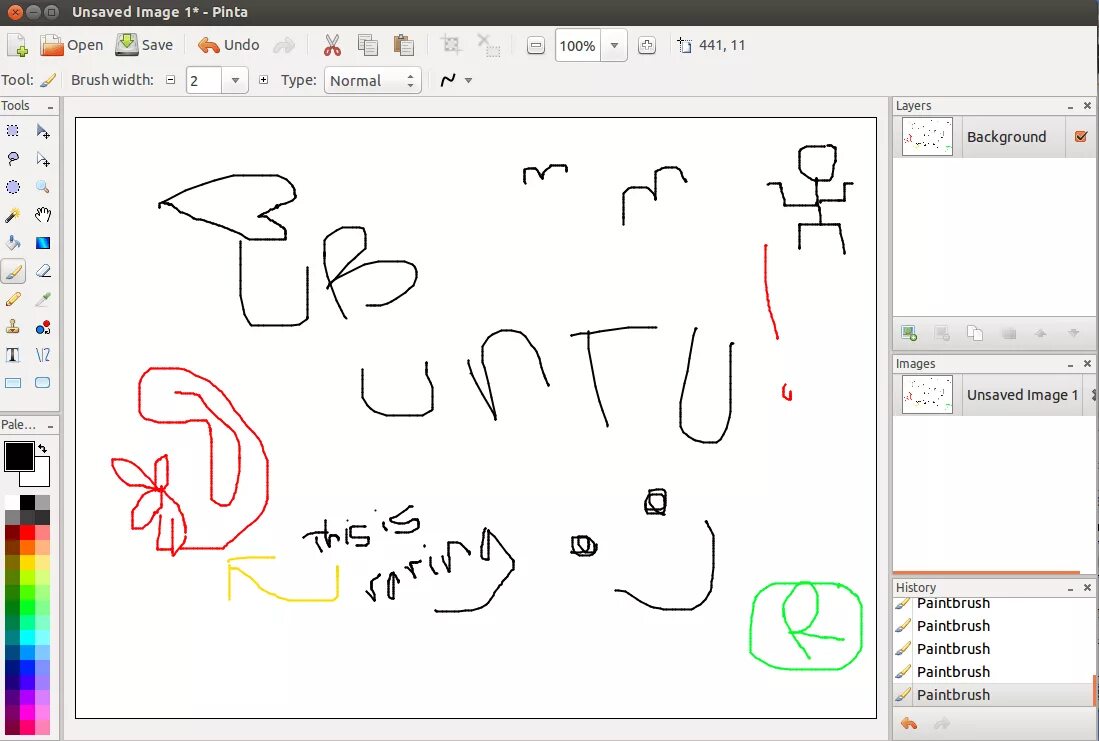Click the Save button
The width and height of the screenshot is (1099, 741).
coord(144,46)
